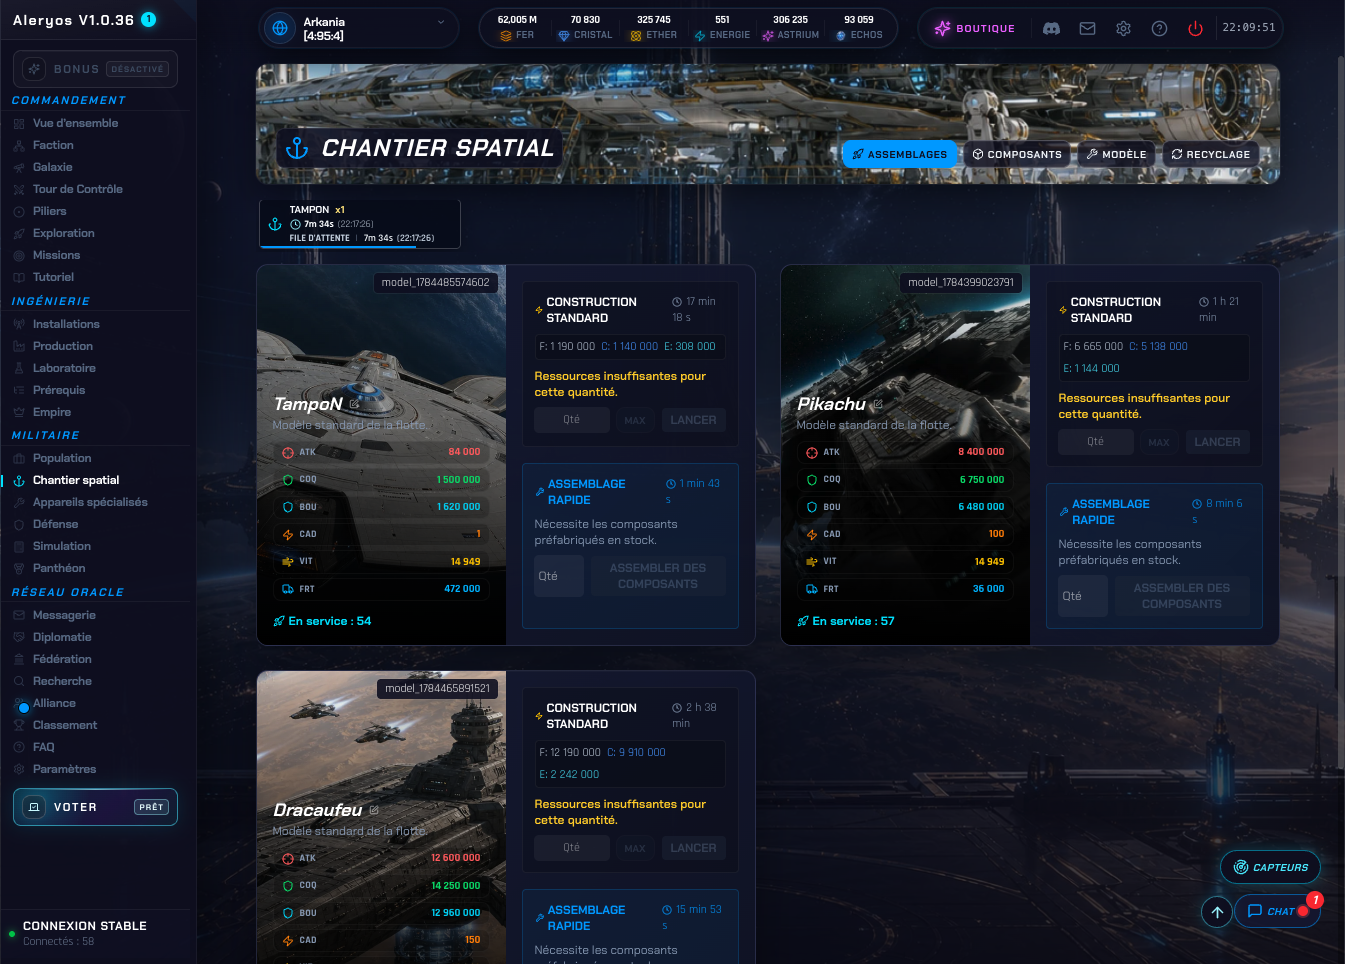
Task: Click Assembler des composants for TampoN
Action: pyautogui.click(x=658, y=576)
